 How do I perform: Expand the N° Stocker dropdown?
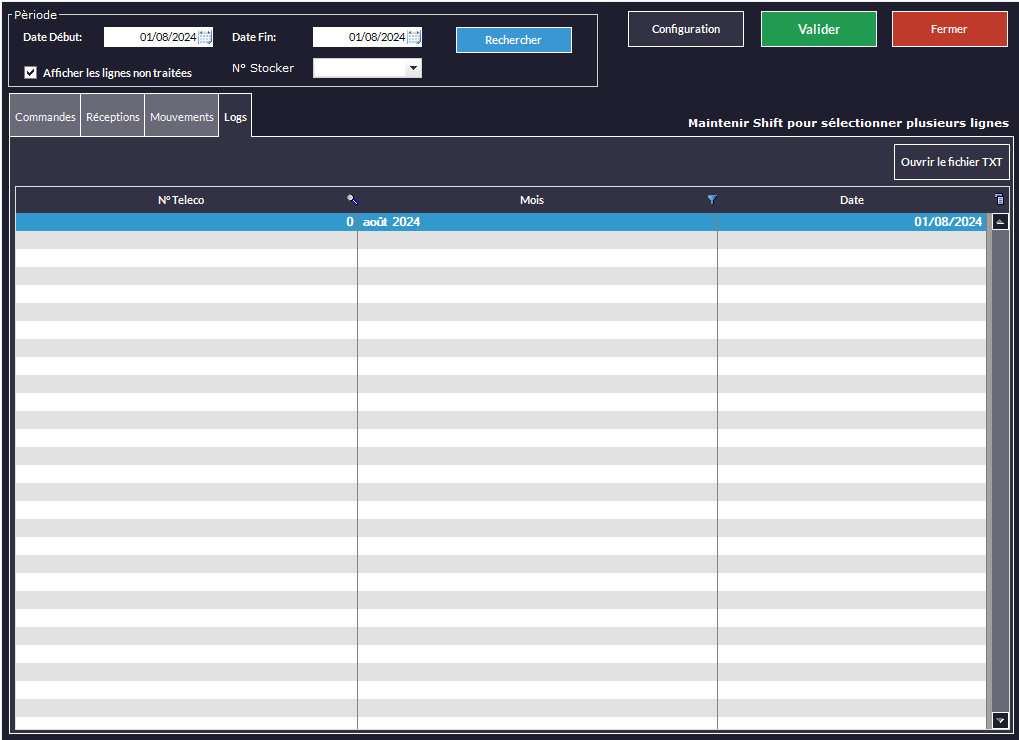click(413, 68)
